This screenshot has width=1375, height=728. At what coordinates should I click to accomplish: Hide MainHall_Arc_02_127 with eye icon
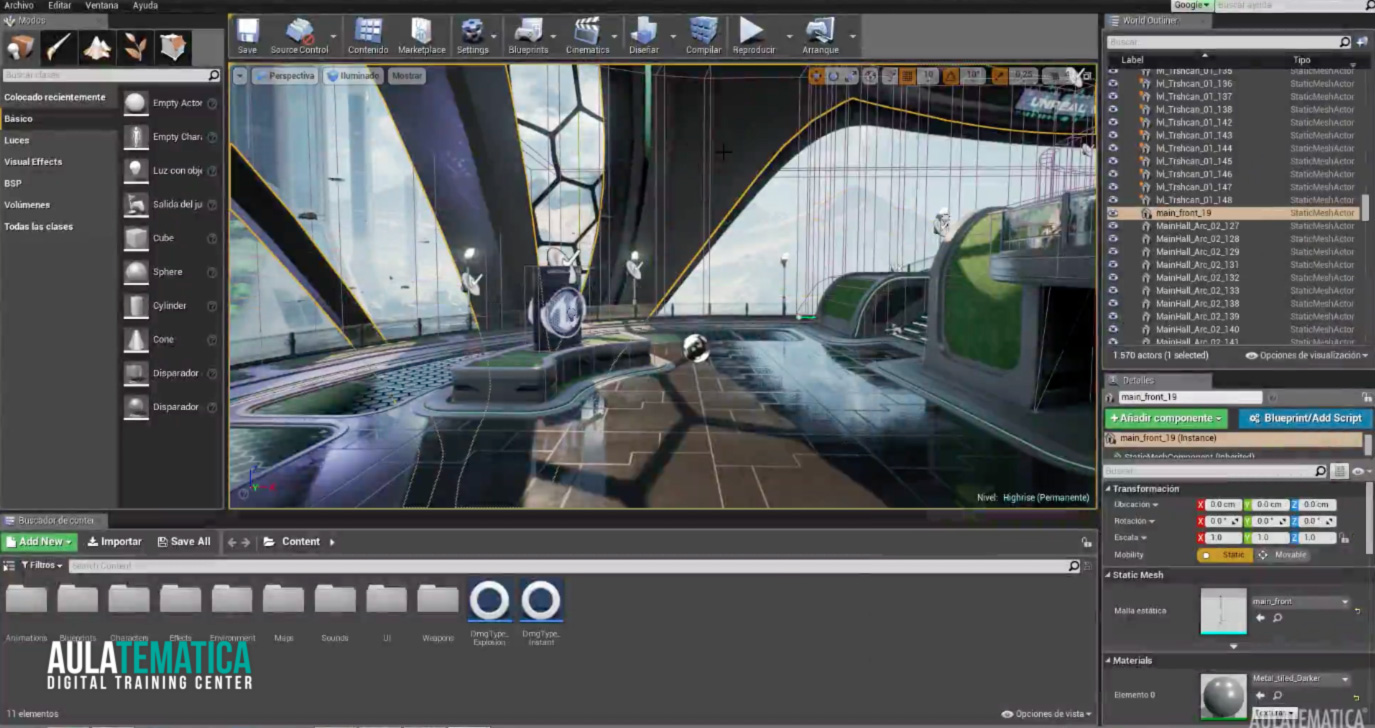click(1113, 226)
